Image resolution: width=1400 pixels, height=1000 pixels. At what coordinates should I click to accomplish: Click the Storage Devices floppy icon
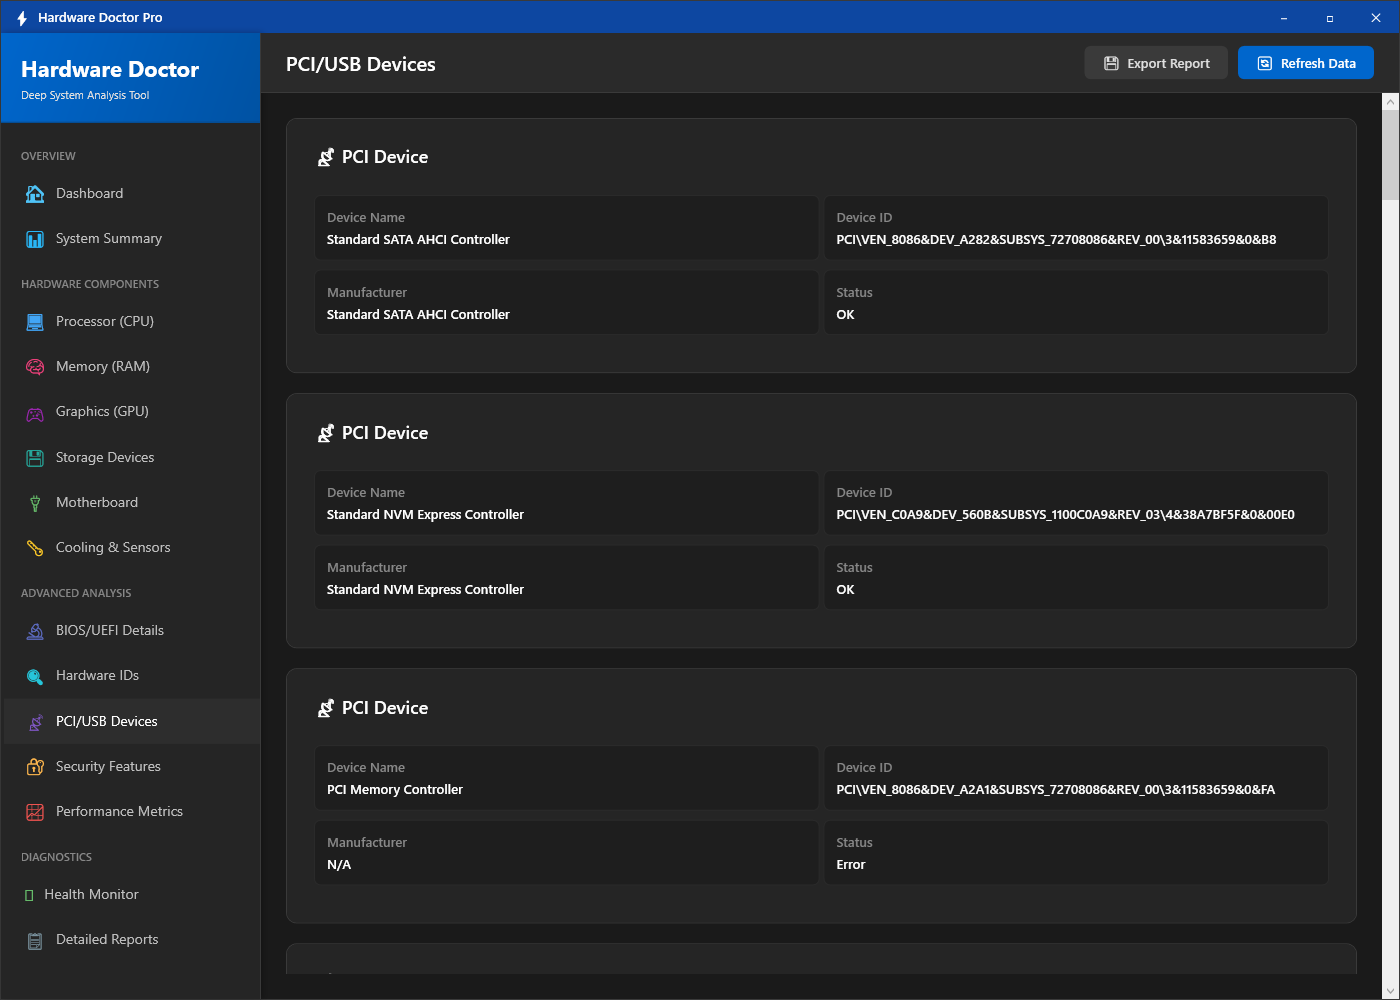click(35, 458)
